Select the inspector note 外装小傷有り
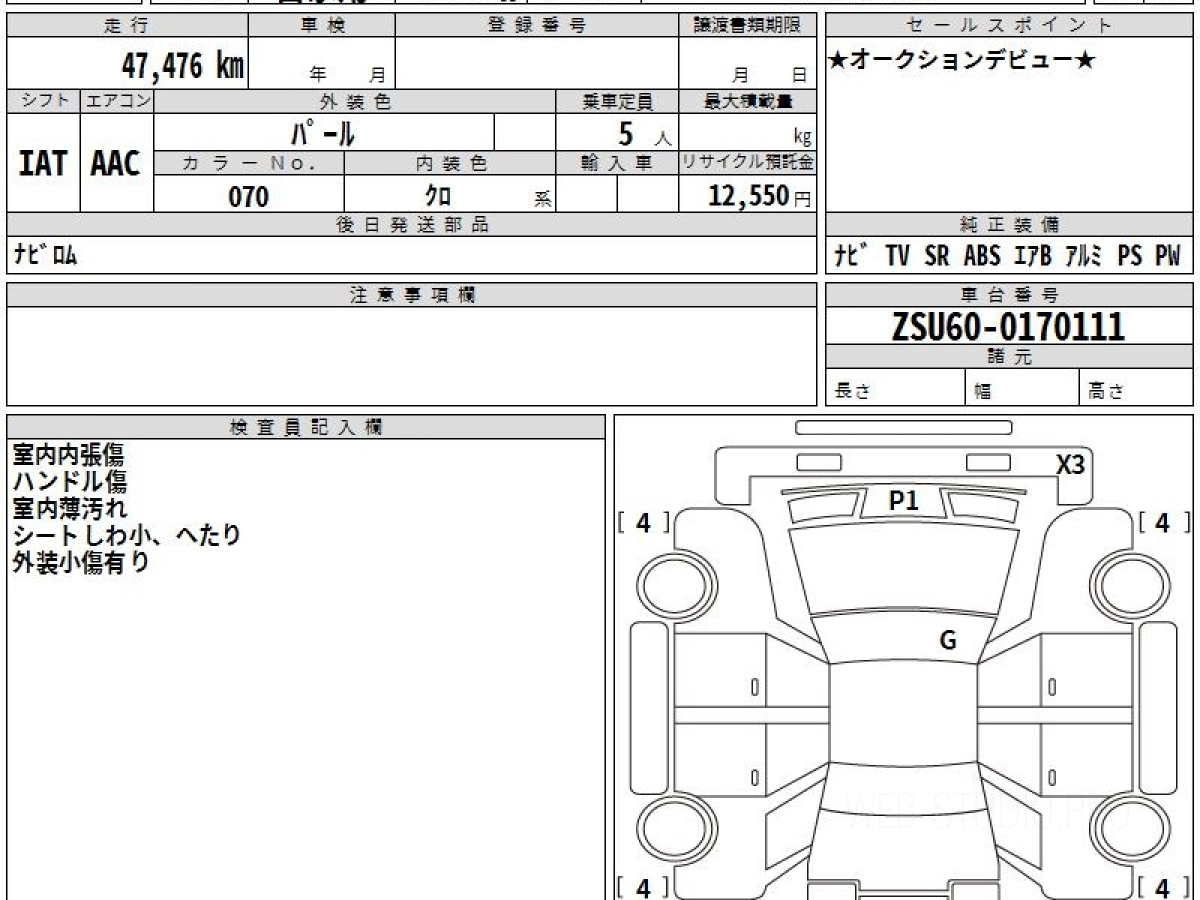 pos(81,563)
